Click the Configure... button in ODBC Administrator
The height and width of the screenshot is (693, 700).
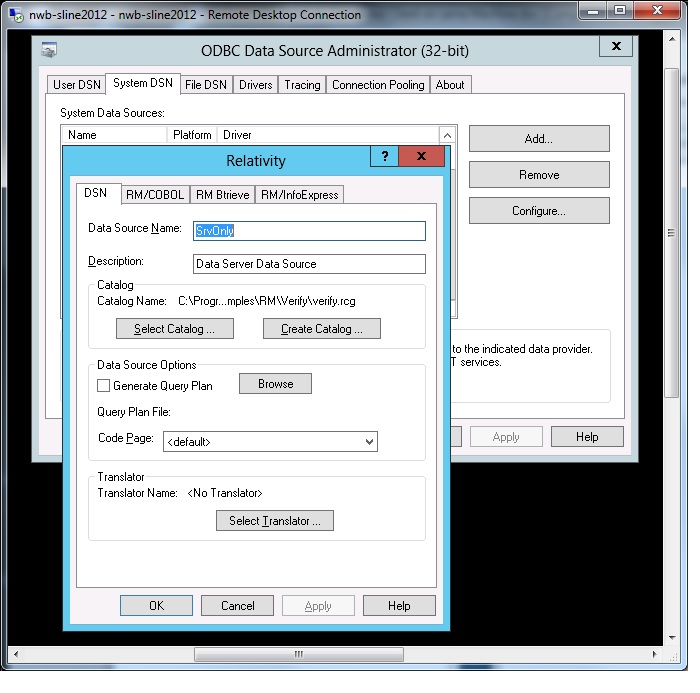539,211
